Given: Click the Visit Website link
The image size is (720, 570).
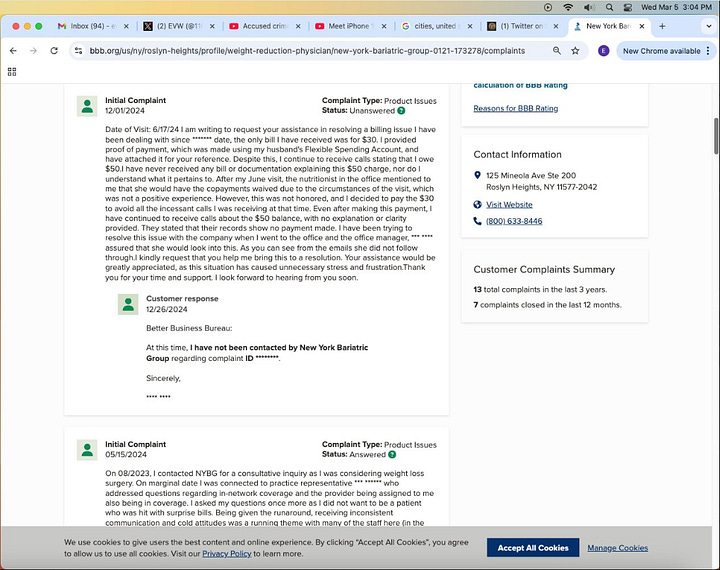Looking at the screenshot, I should (509, 205).
